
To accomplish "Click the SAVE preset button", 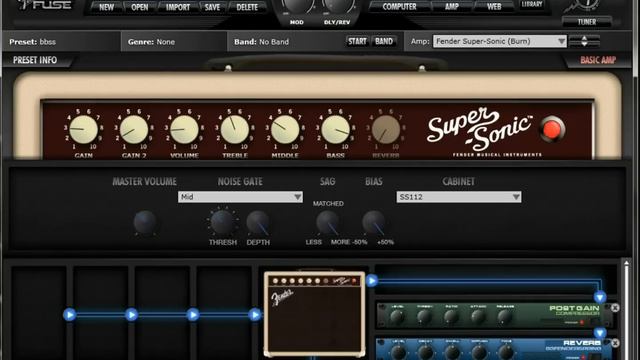I will click(212, 7).
